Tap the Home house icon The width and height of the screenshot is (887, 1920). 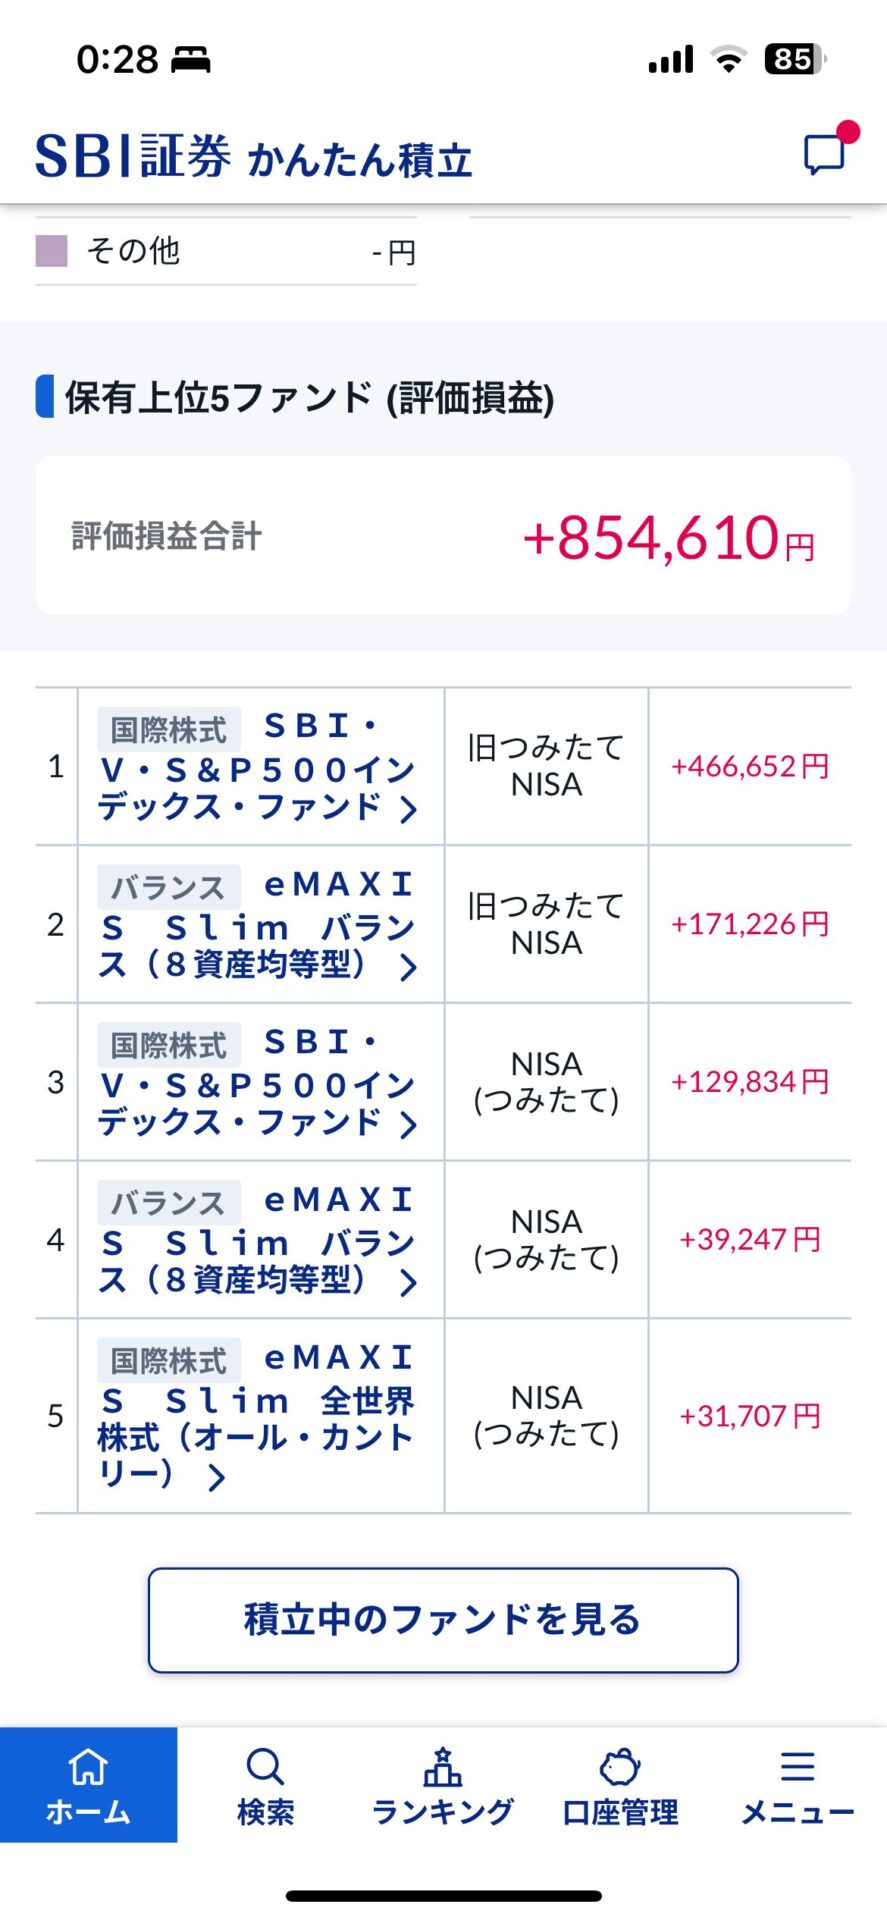88,1767
